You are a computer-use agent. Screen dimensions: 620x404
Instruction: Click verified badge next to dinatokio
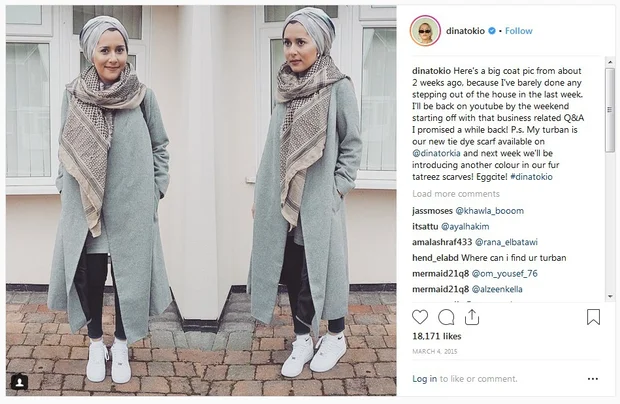tap(492, 30)
